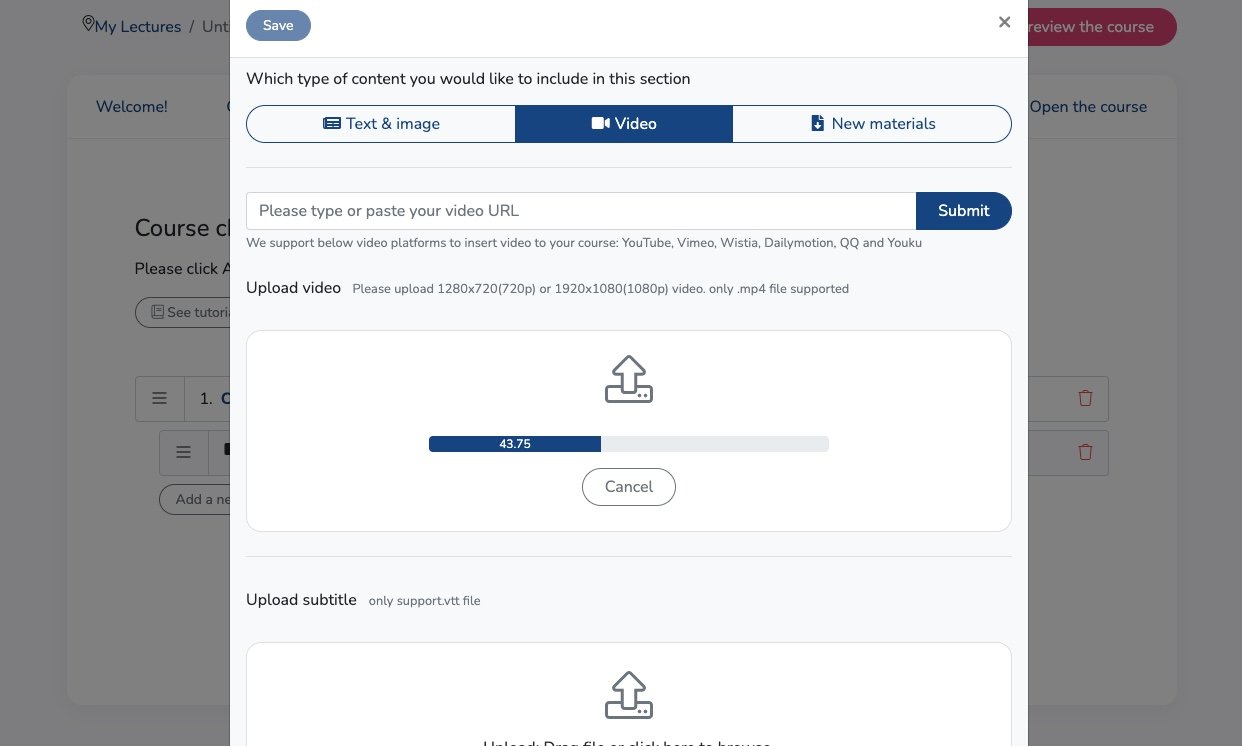1242x746 pixels.
Task: Switch to Text & image content type
Action: coord(381,124)
